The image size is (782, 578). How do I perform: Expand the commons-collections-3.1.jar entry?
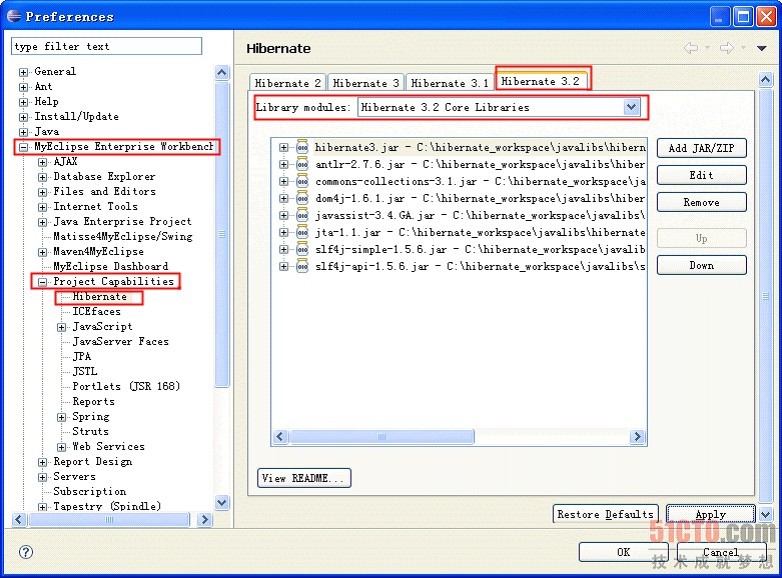pyautogui.click(x=284, y=181)
